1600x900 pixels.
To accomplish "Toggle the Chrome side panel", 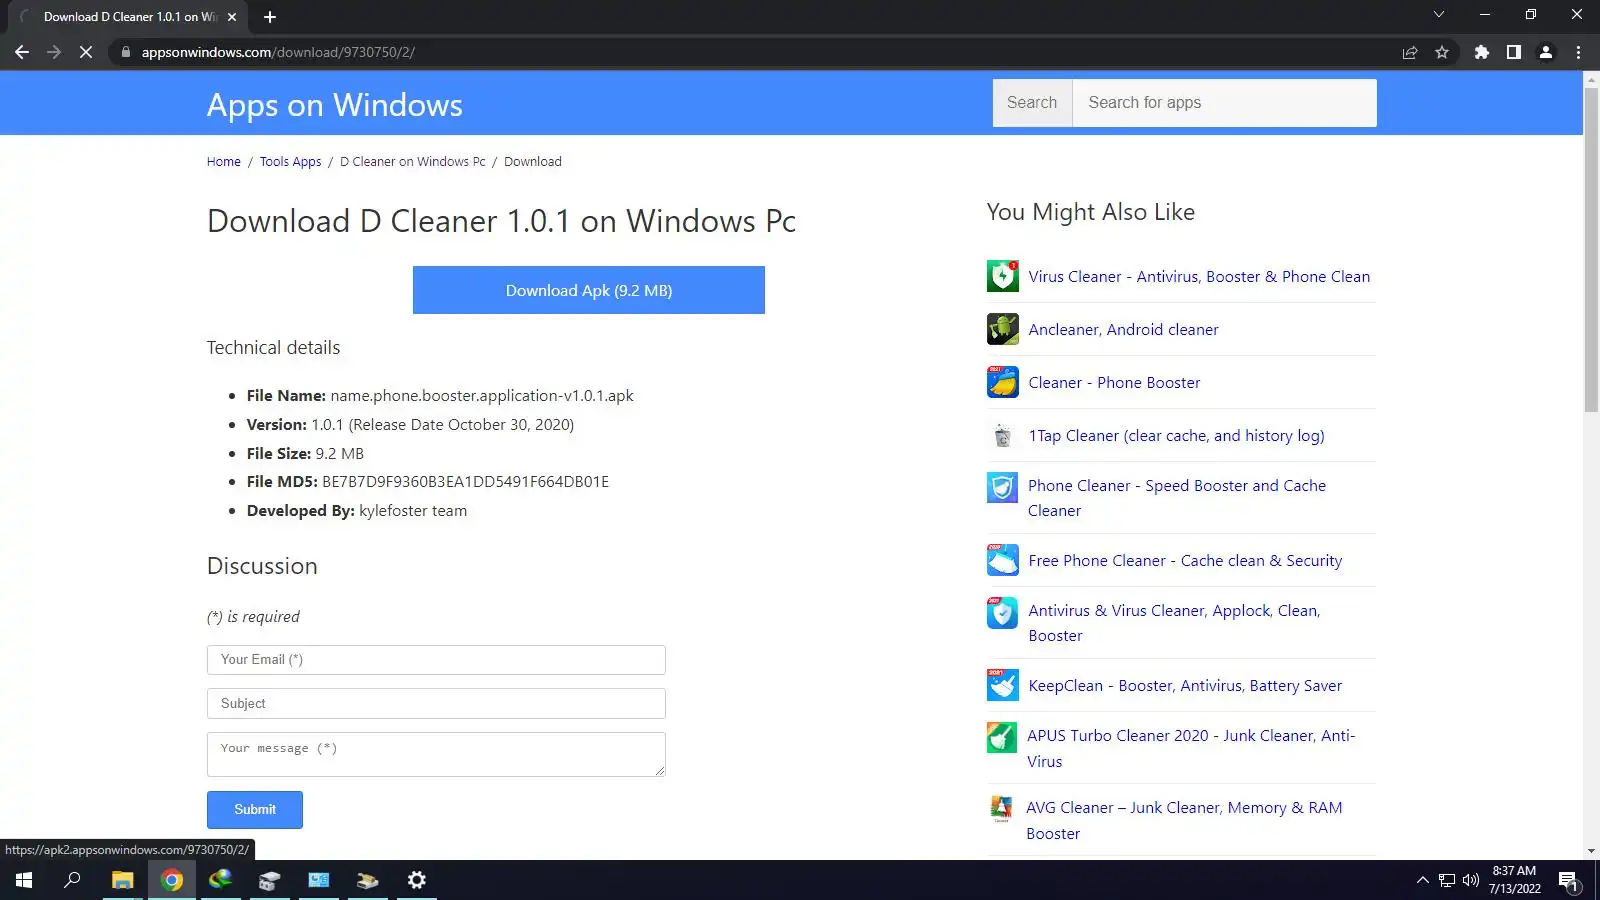I will click(x=1514, y=52).
